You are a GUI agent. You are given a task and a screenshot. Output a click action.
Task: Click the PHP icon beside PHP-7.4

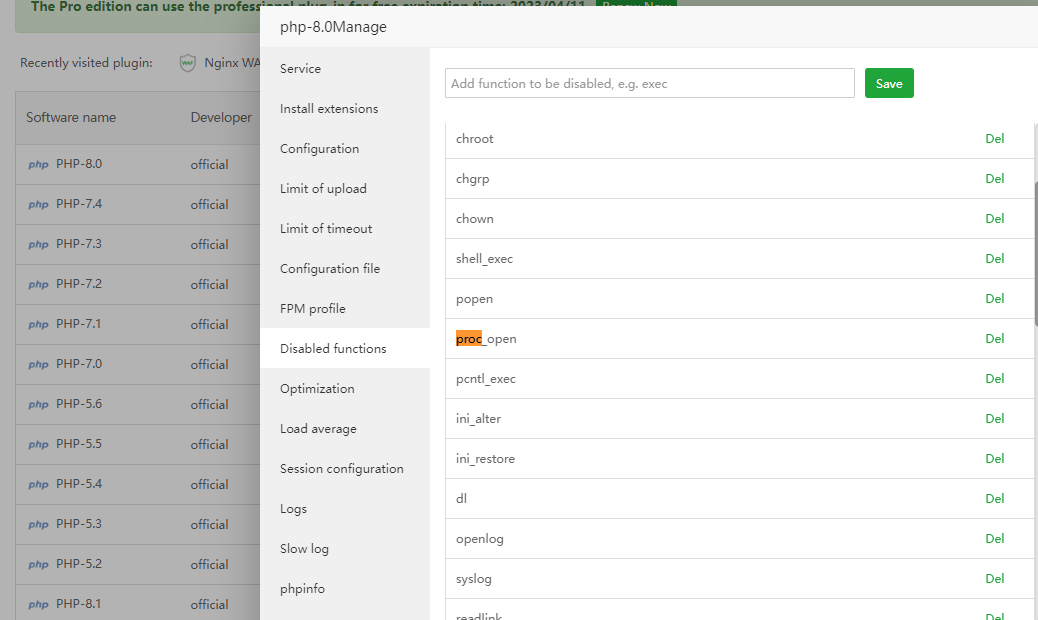[x=38, y=205]
